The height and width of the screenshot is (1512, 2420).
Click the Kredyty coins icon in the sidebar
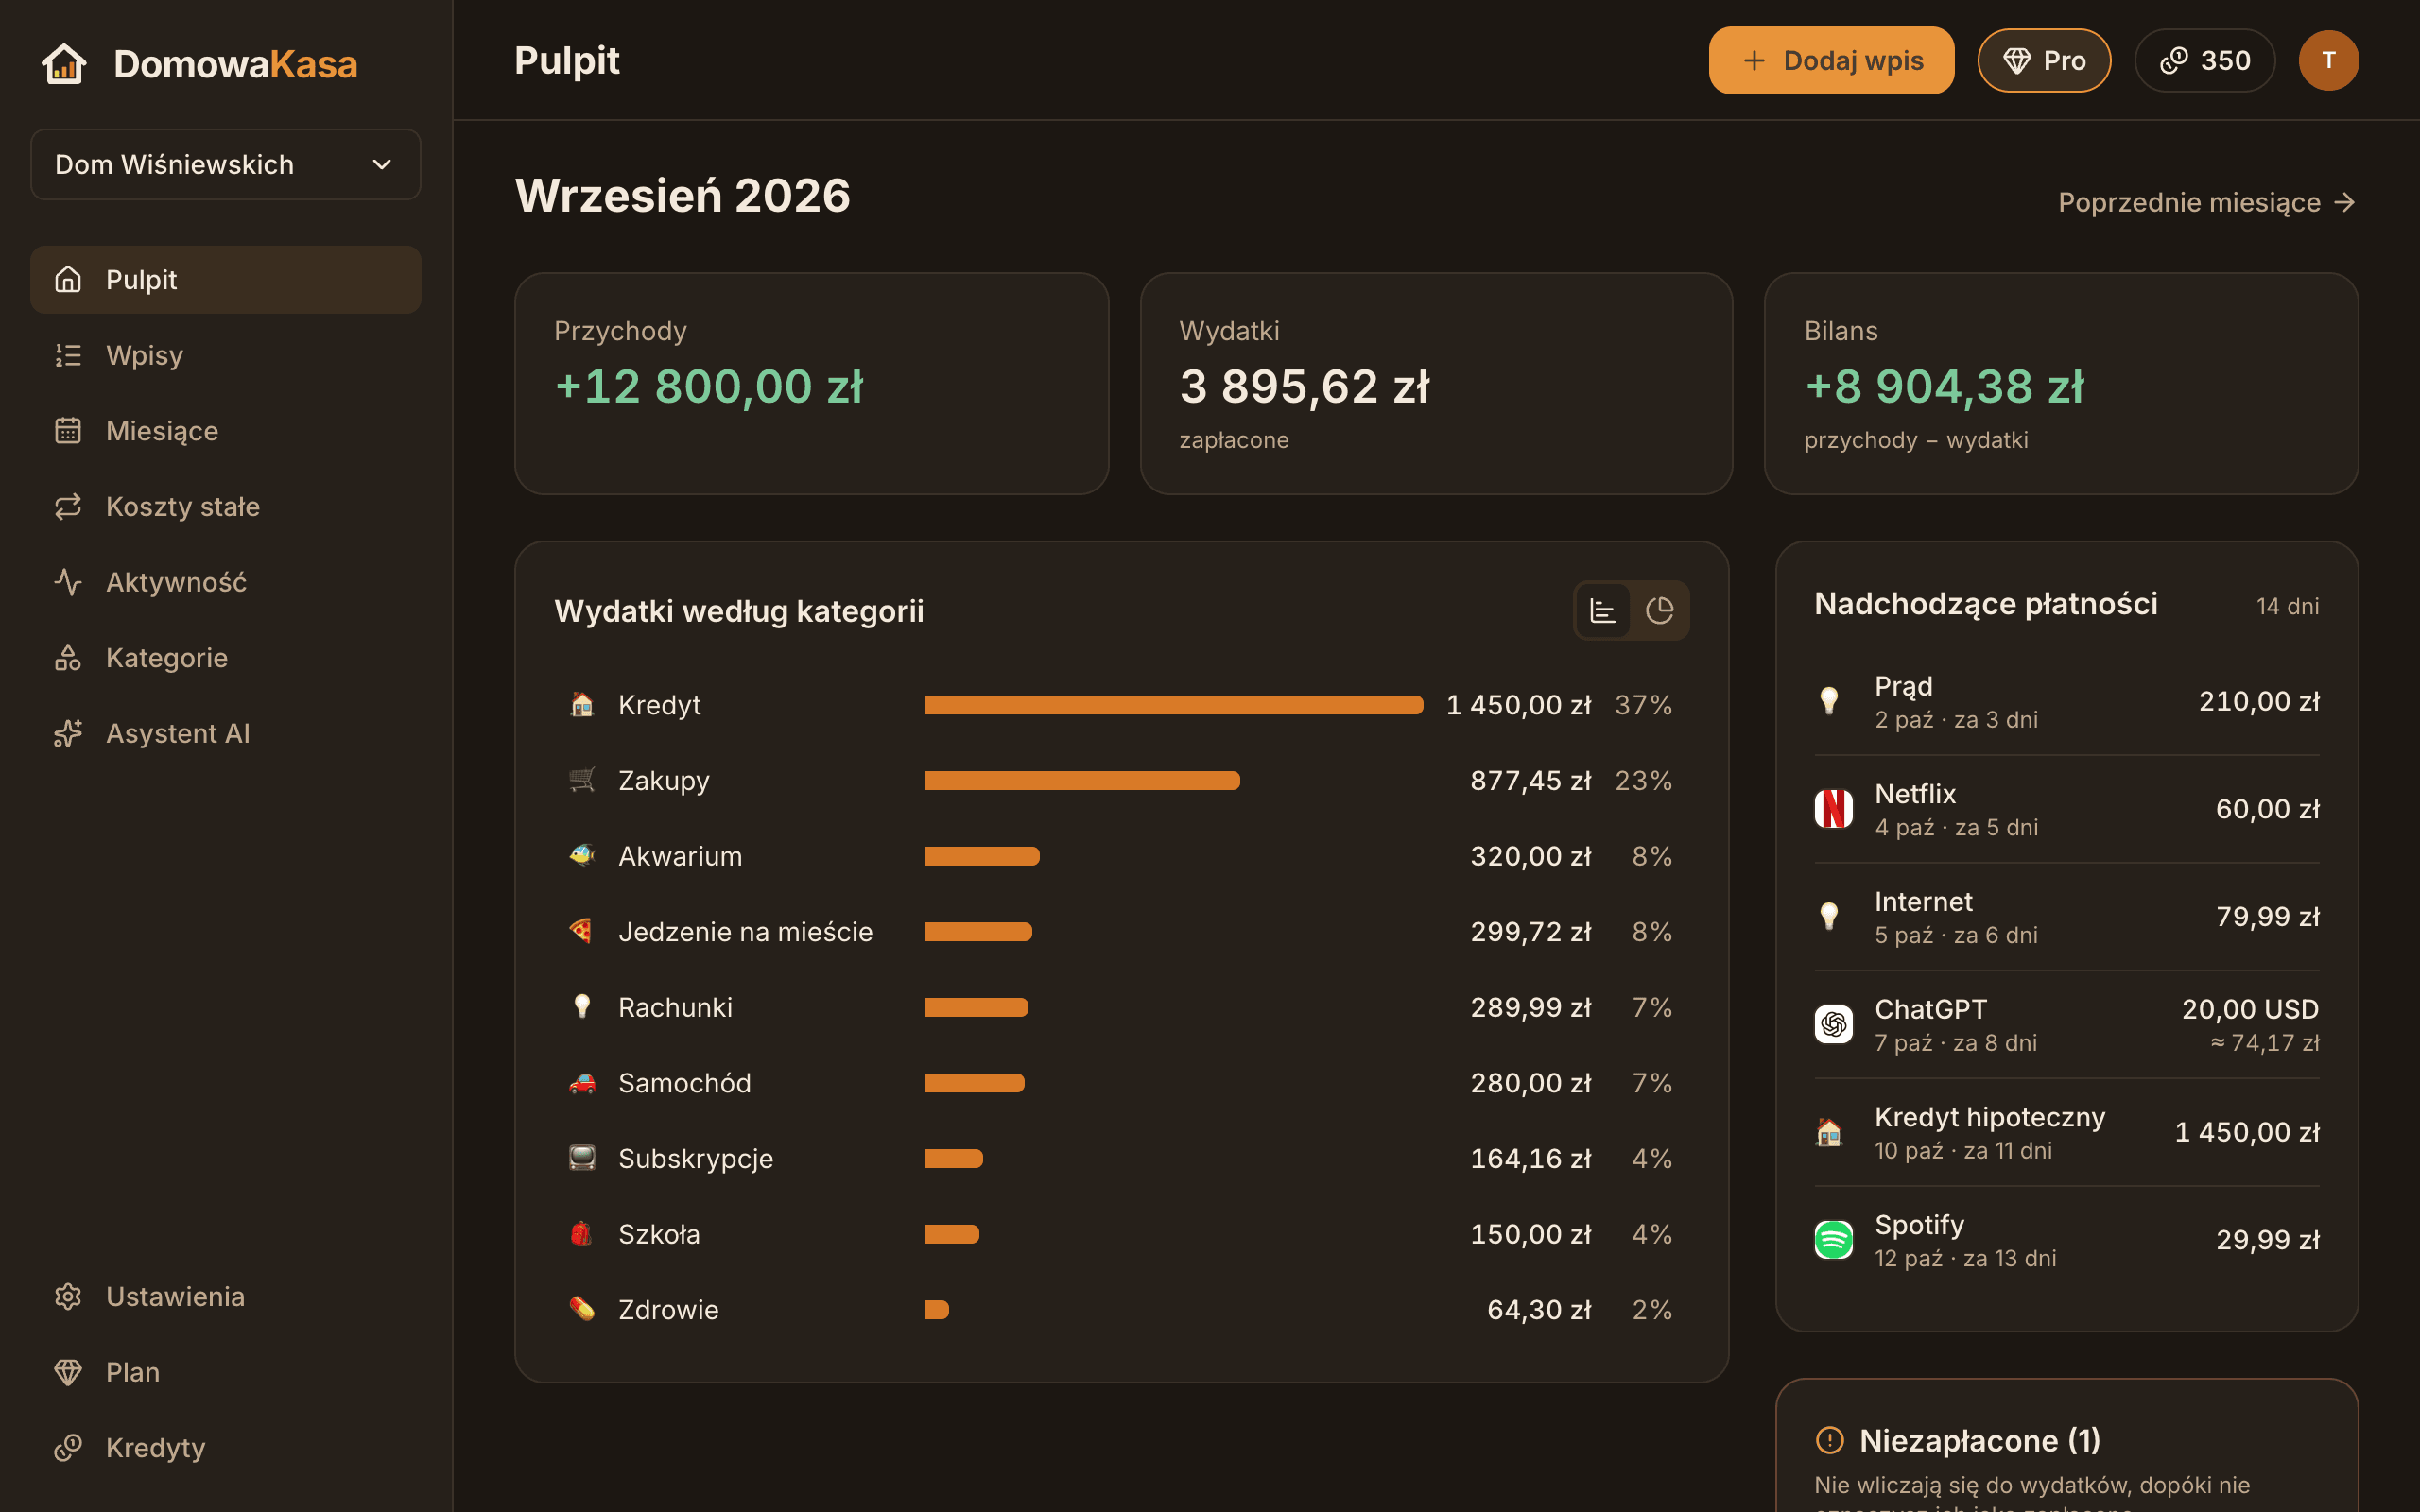[68, 1447]
